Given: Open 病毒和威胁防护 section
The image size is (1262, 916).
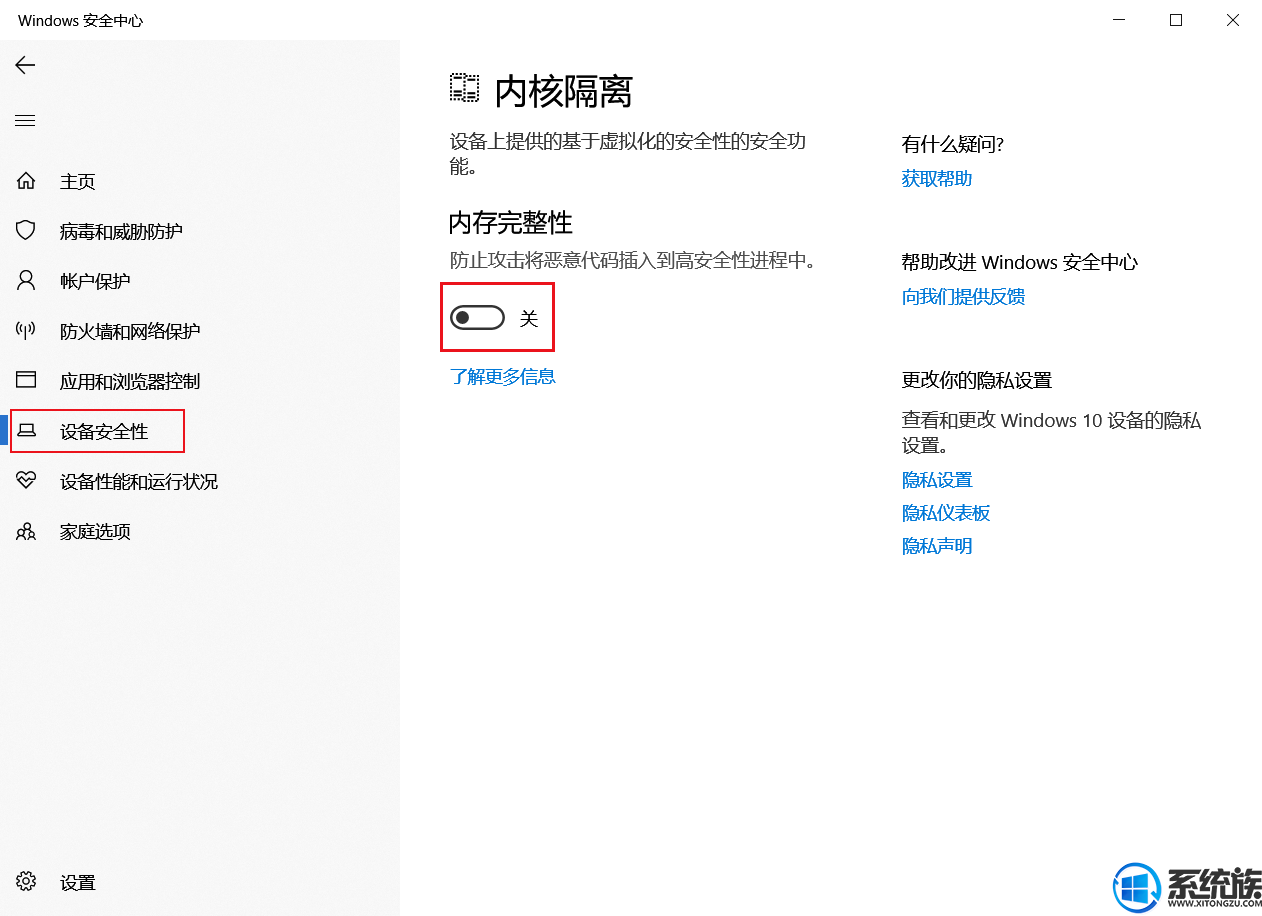Looking at the screenshot, I should [121, 231].
